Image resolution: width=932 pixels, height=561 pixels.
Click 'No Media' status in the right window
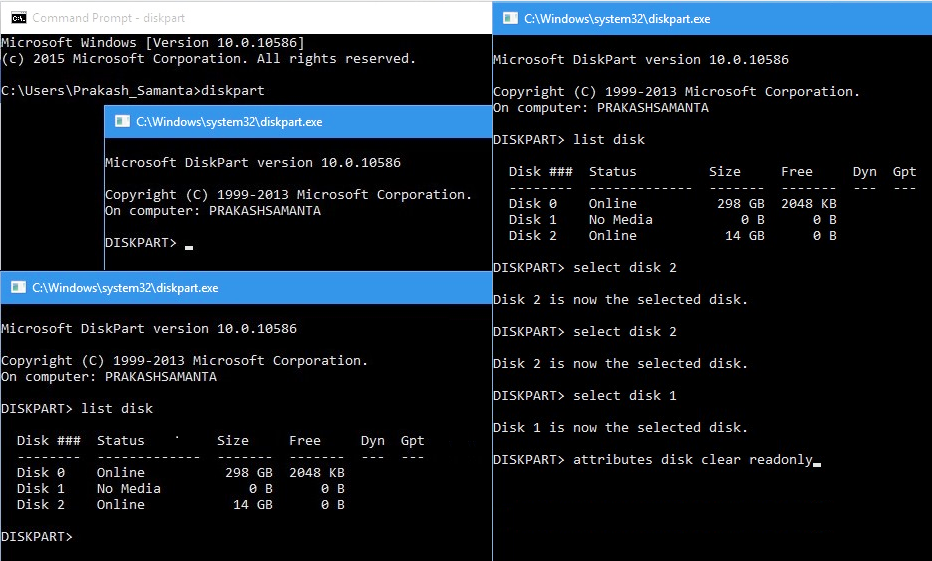click(x=621, y=219)
